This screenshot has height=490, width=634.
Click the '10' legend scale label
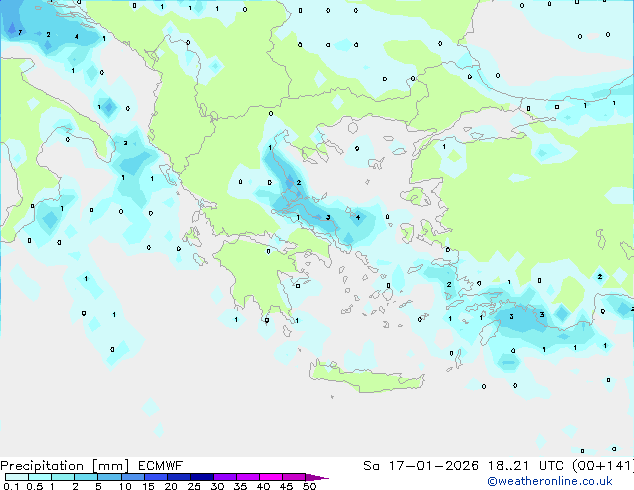coord(125,486)
